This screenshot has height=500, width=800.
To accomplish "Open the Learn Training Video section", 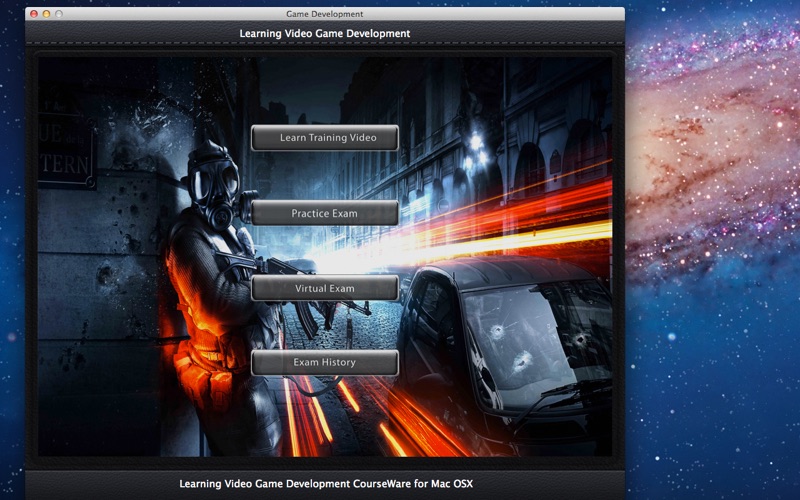I will point(324,138).
